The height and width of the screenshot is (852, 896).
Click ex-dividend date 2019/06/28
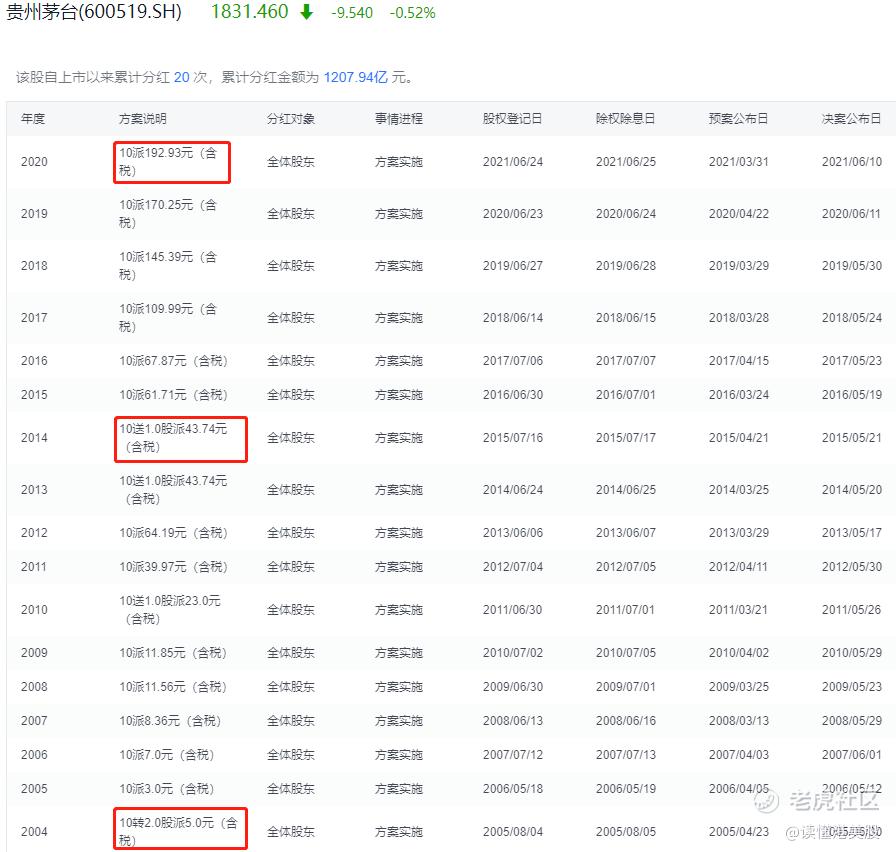point(626,266)
